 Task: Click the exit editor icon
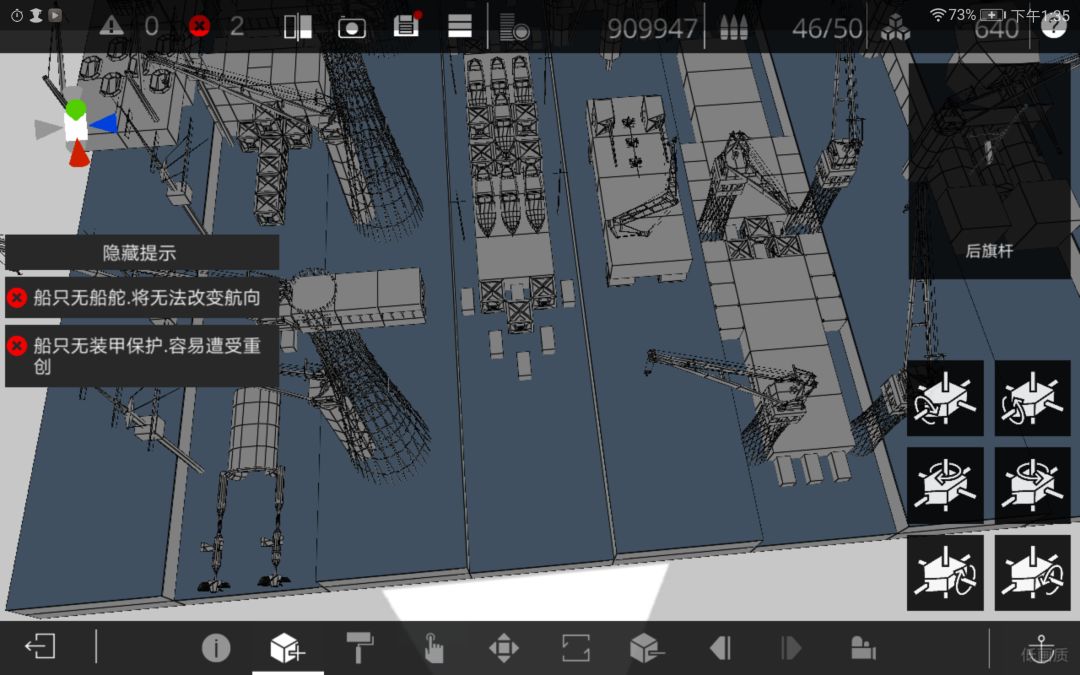point(40,647)
